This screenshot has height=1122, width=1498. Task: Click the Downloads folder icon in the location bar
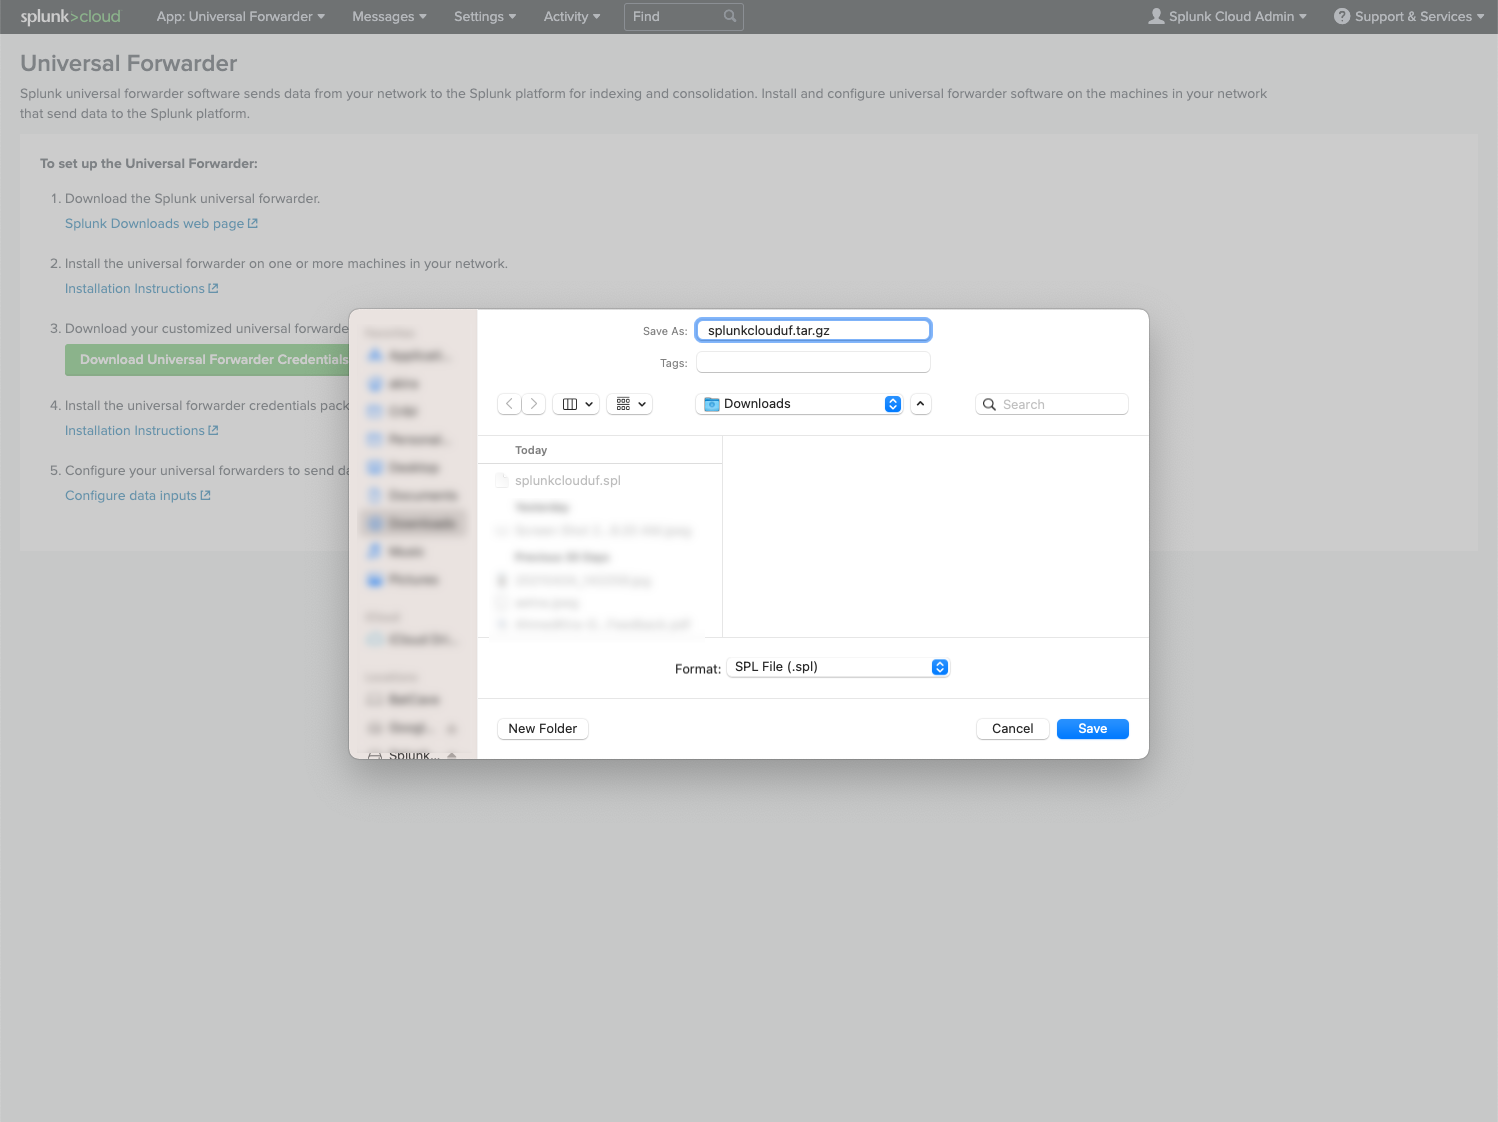710,403
